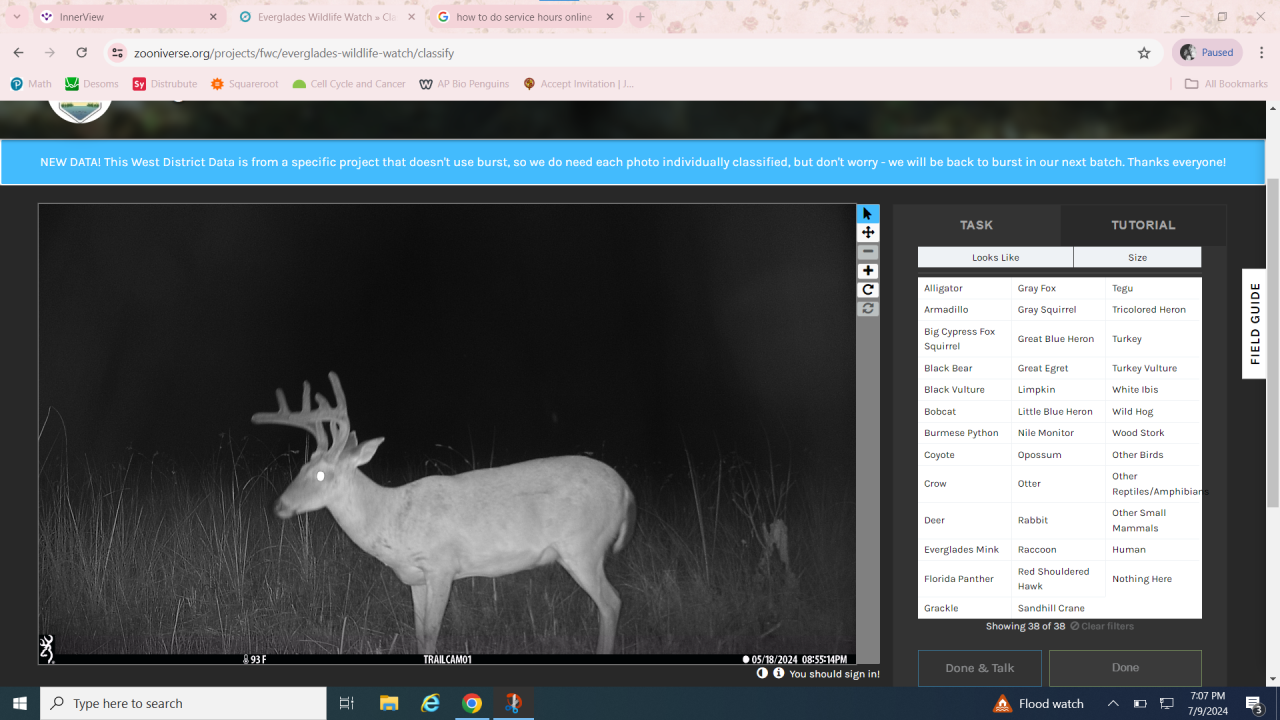Zoom out with the minus button
This screenshot has width=1280, height=720.
(x=868, y=252)
